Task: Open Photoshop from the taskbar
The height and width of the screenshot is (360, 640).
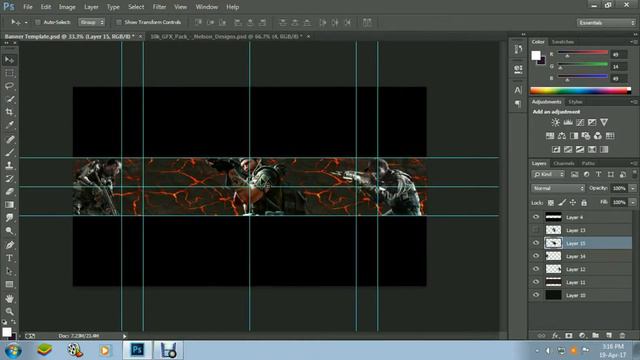Action: tap(138, 350)
